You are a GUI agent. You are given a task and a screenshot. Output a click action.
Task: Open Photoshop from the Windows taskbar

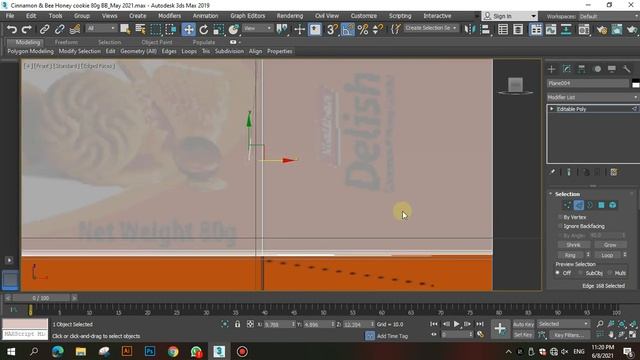pyautogui.click(x=150, y=351)
